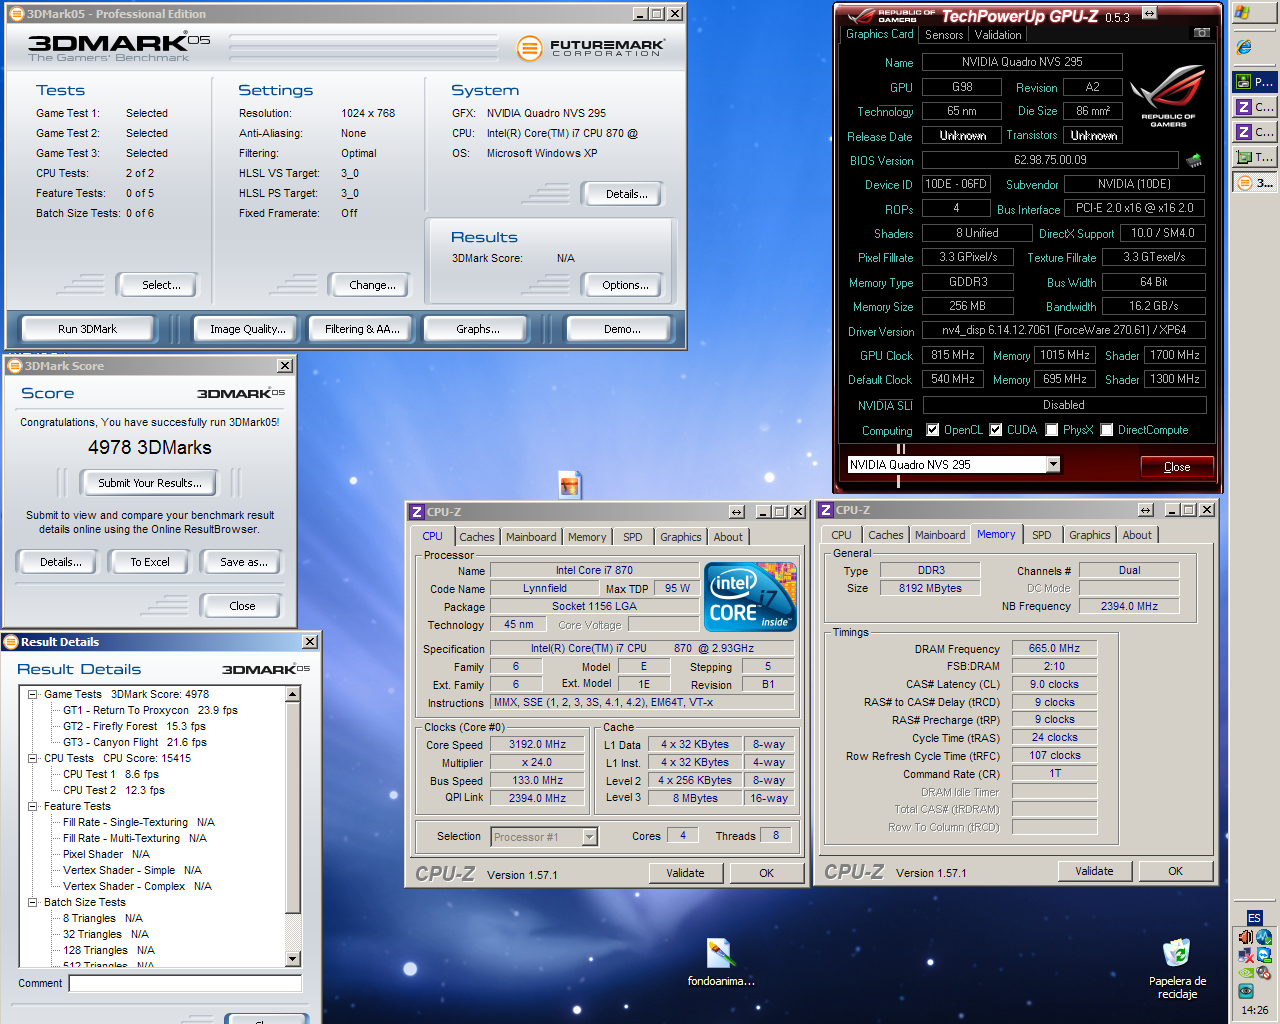1280x1024 pixels.
Task: Click the Run 3DMark button
Action: [87, 329]
